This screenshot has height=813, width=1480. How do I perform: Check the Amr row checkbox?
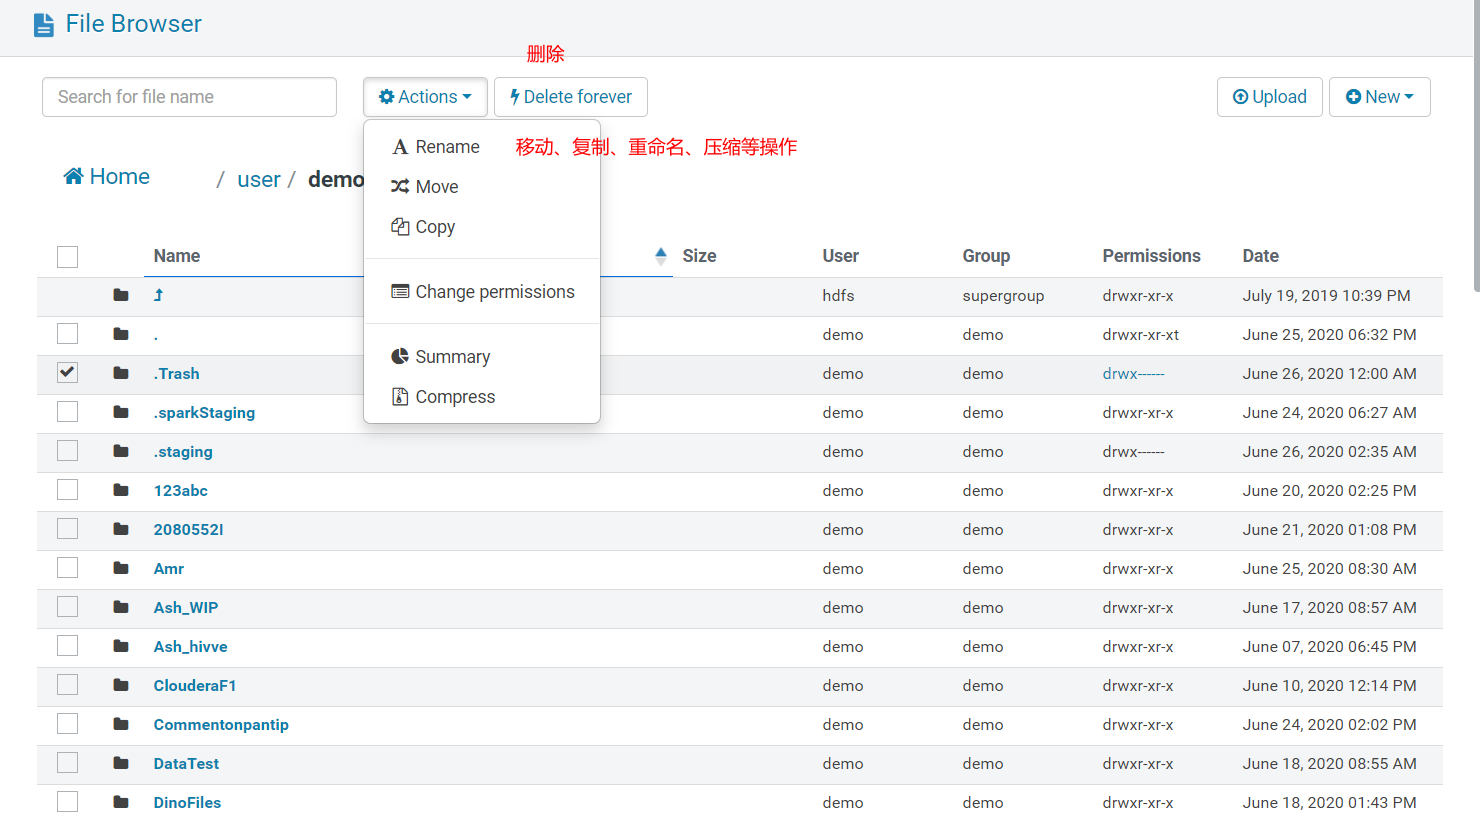tap(68, 568)
